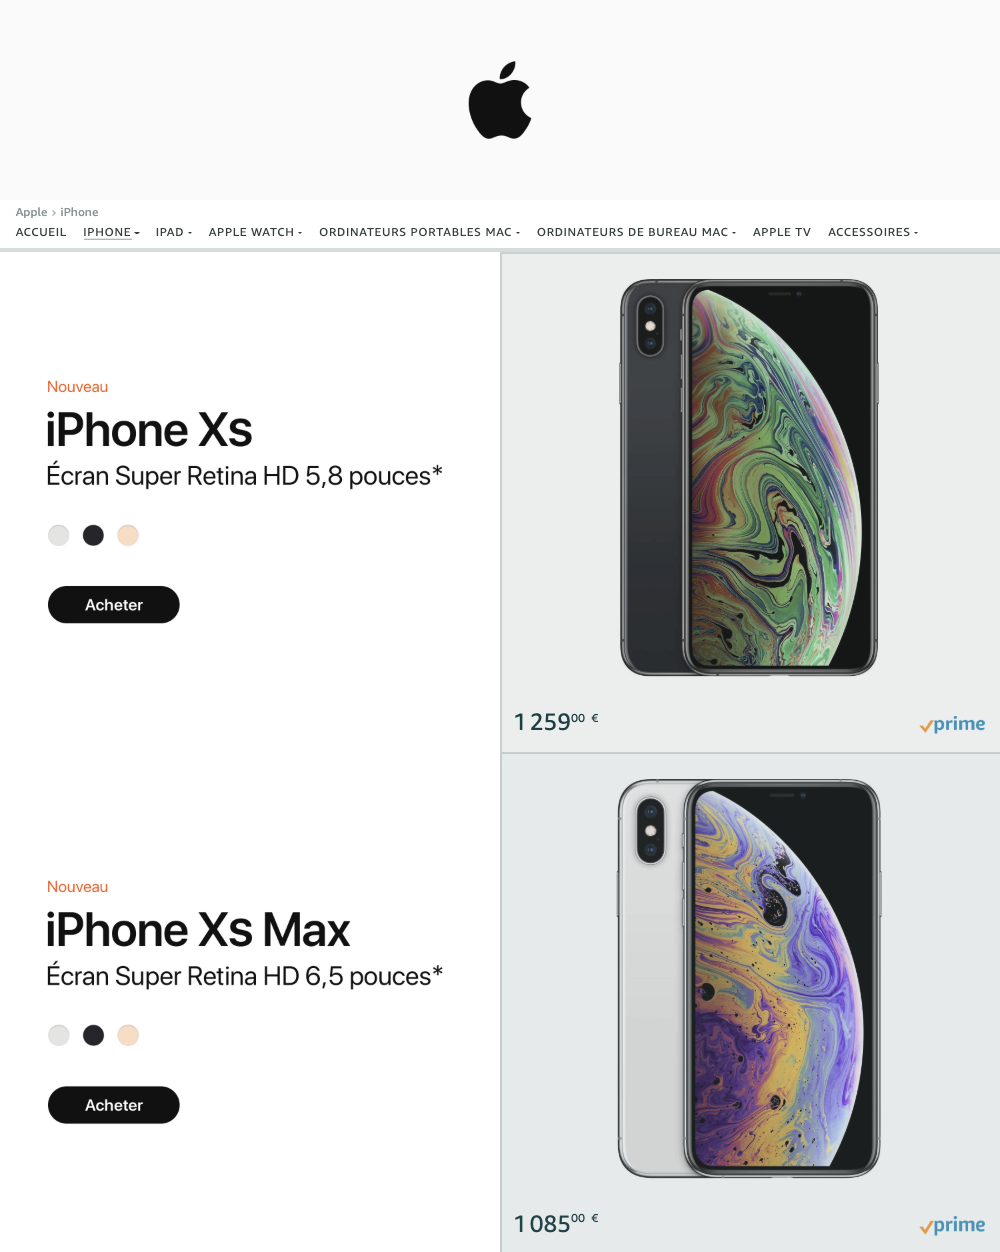Open ORDINATEURS DE BUREAU MAC dropdown
1000x1252 pixels.
pyautogui.click(x=636, y=232)
